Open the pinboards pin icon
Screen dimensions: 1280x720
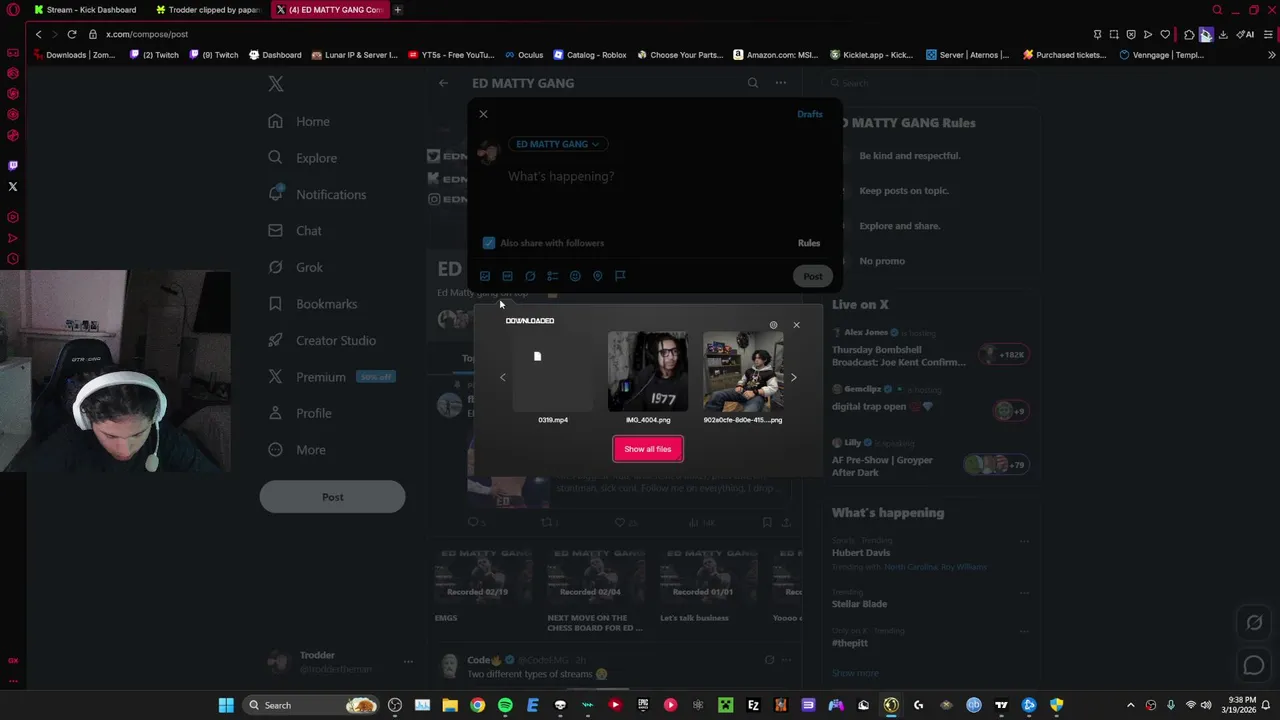[1097, 34]
